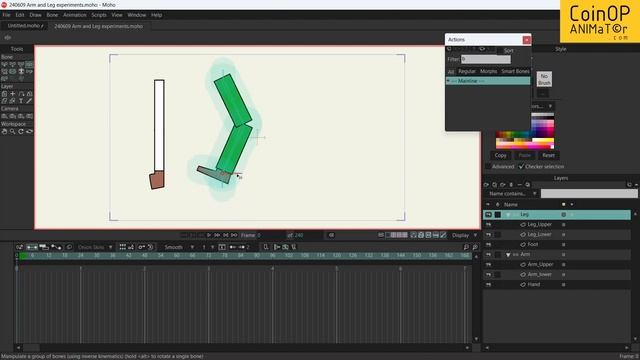Jump to the end of the animation
Viewport: 640px width, 360px height.
pyautogui.click(x=234, y=235)
